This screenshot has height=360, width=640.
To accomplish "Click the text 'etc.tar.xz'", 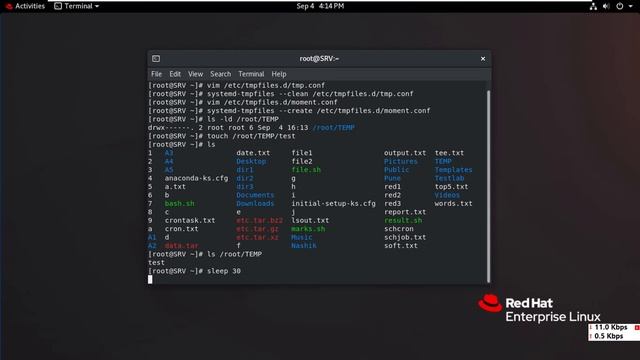I will tap(257, 237).
